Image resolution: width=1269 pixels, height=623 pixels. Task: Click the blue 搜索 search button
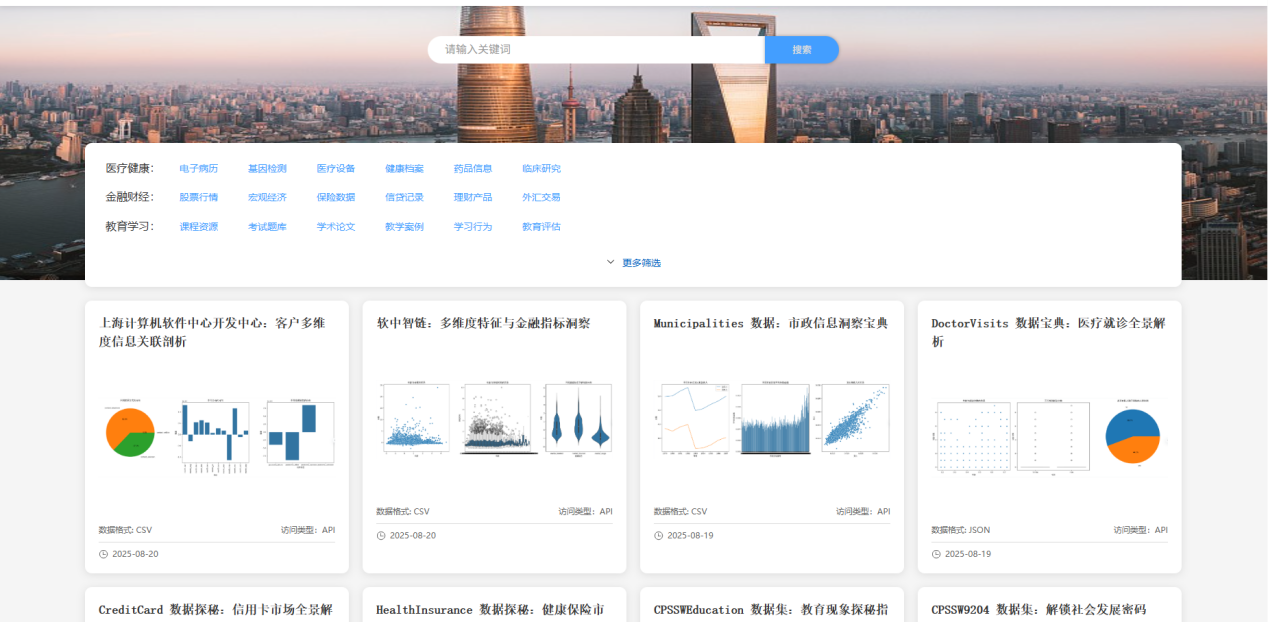click(x=802, y=49)
